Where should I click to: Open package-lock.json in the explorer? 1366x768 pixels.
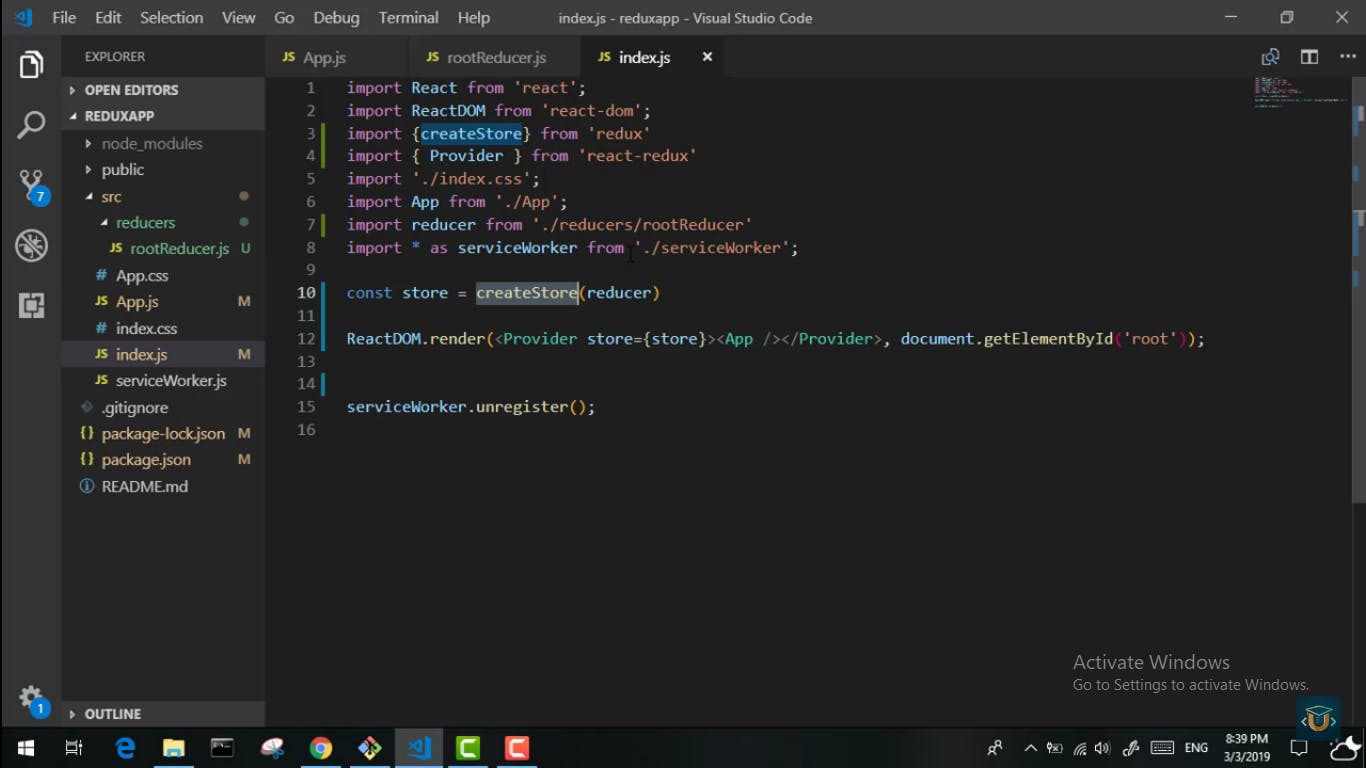[163, 434]
